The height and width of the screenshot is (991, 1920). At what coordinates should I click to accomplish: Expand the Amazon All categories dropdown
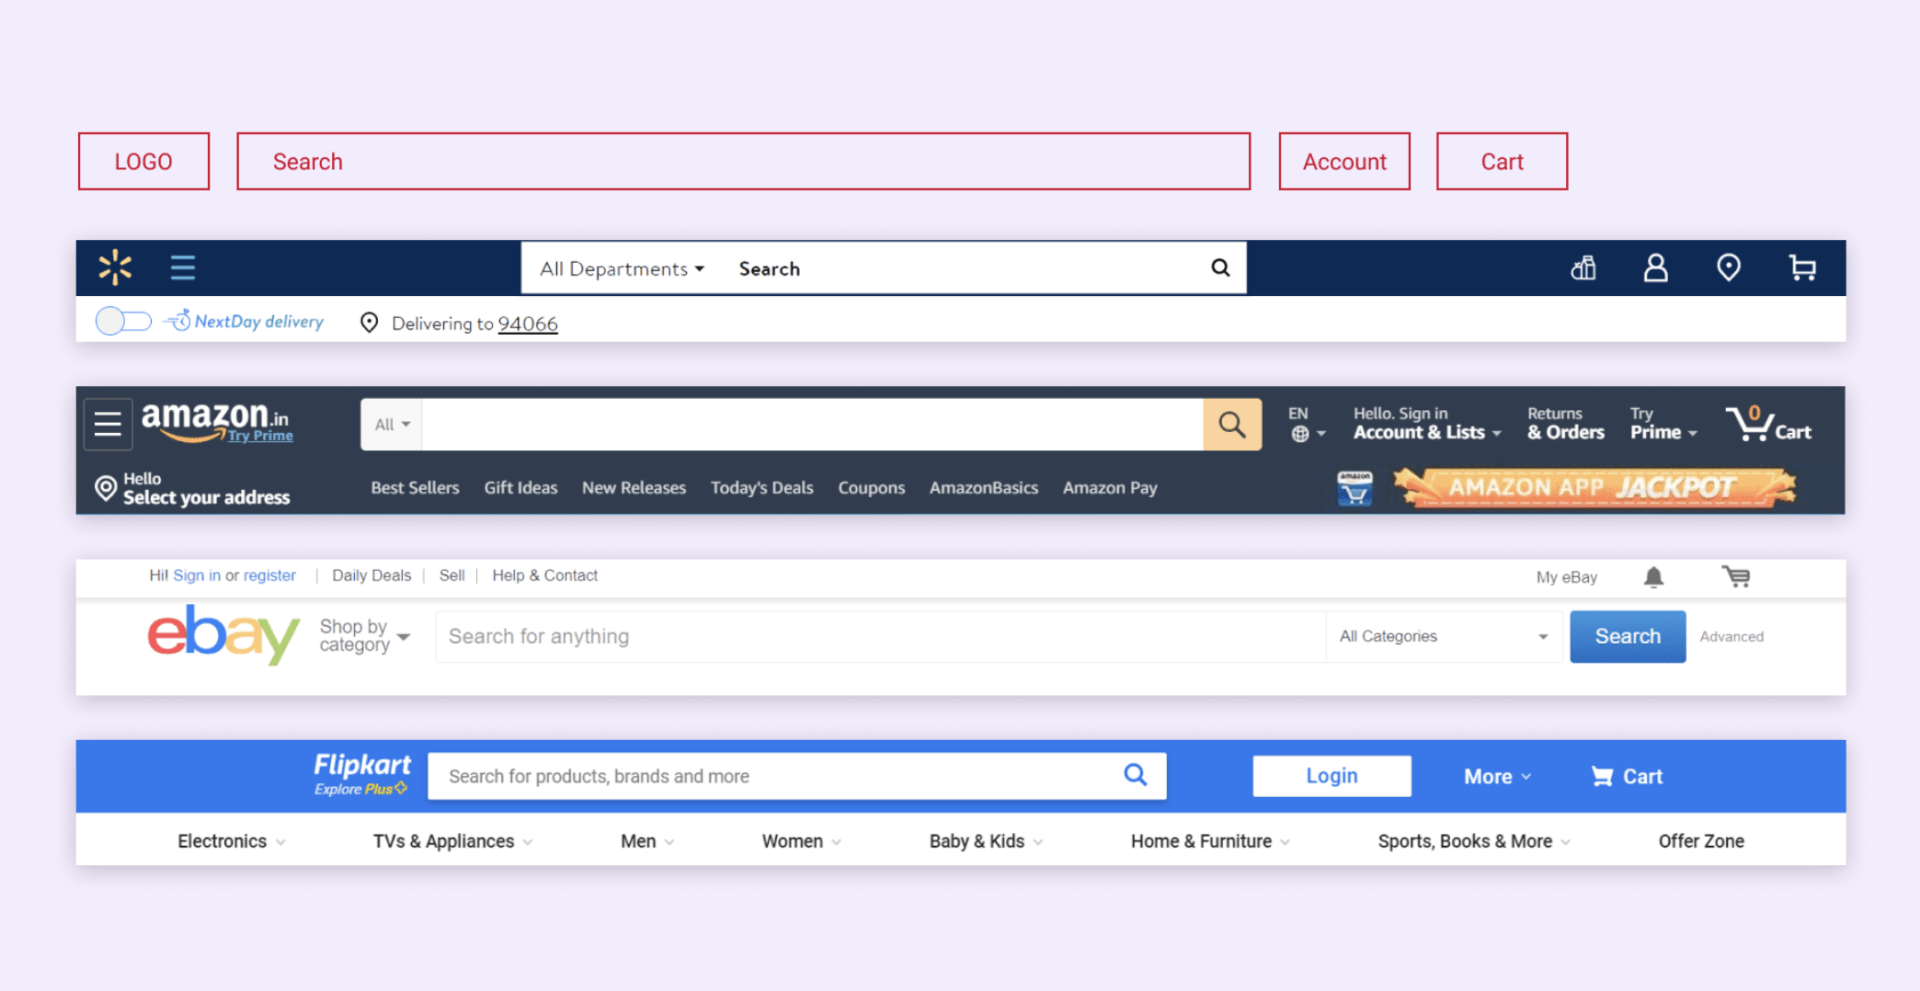[x=392, y=424]
